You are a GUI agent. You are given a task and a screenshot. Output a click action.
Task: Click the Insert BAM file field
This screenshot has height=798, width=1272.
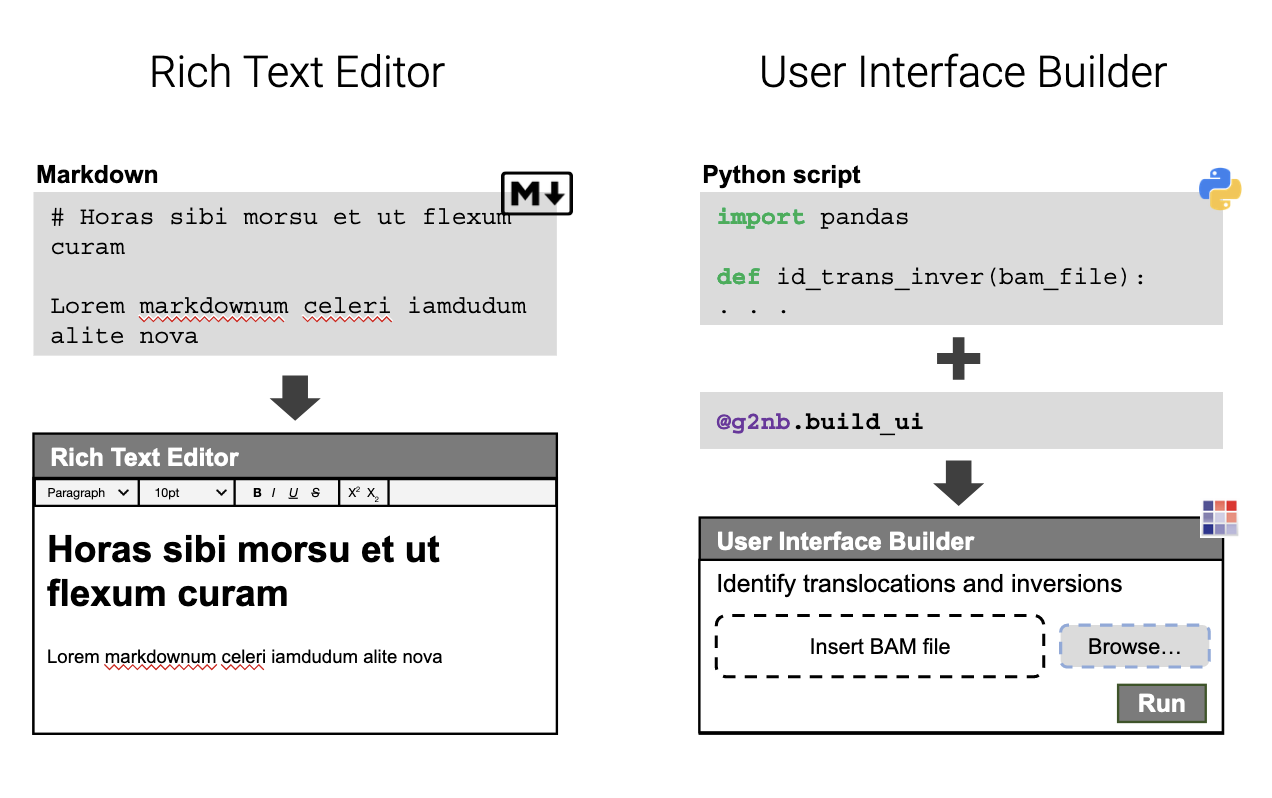(x=880, y=647)
